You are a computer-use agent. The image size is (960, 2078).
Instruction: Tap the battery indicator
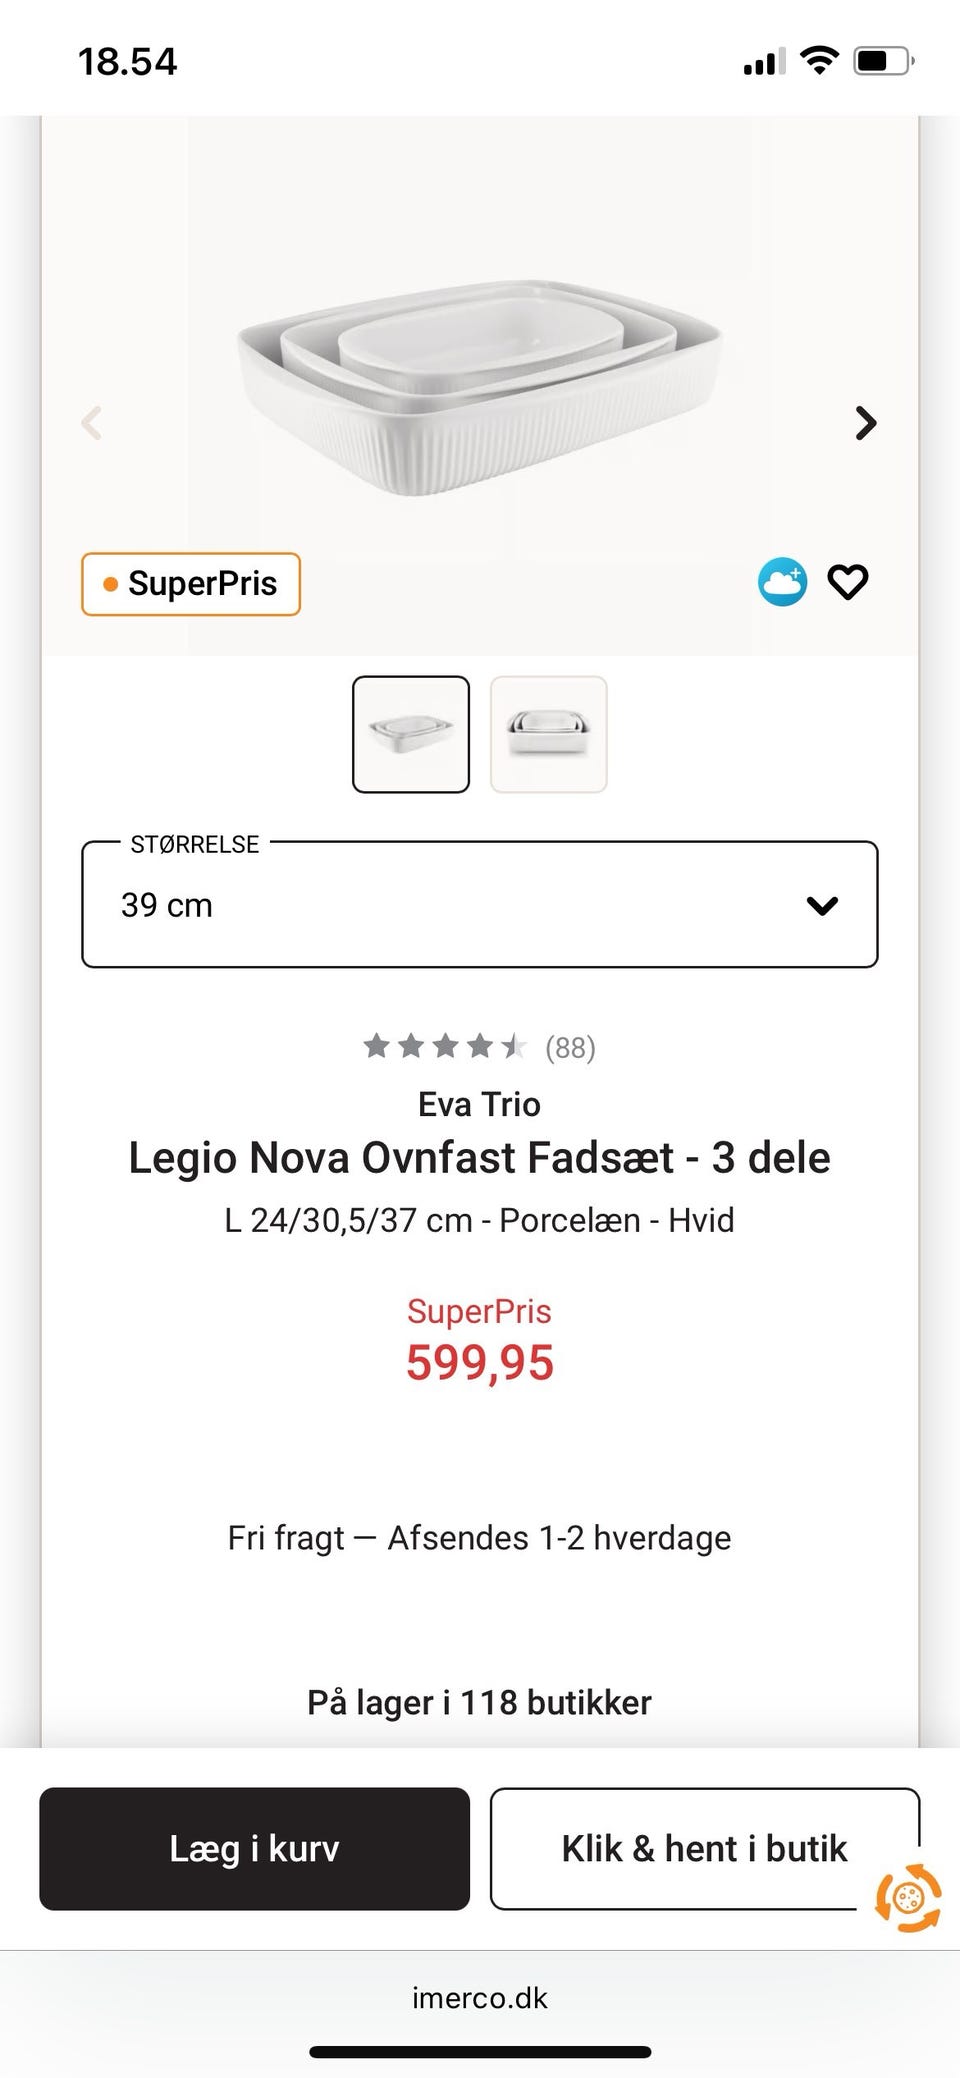883,61
